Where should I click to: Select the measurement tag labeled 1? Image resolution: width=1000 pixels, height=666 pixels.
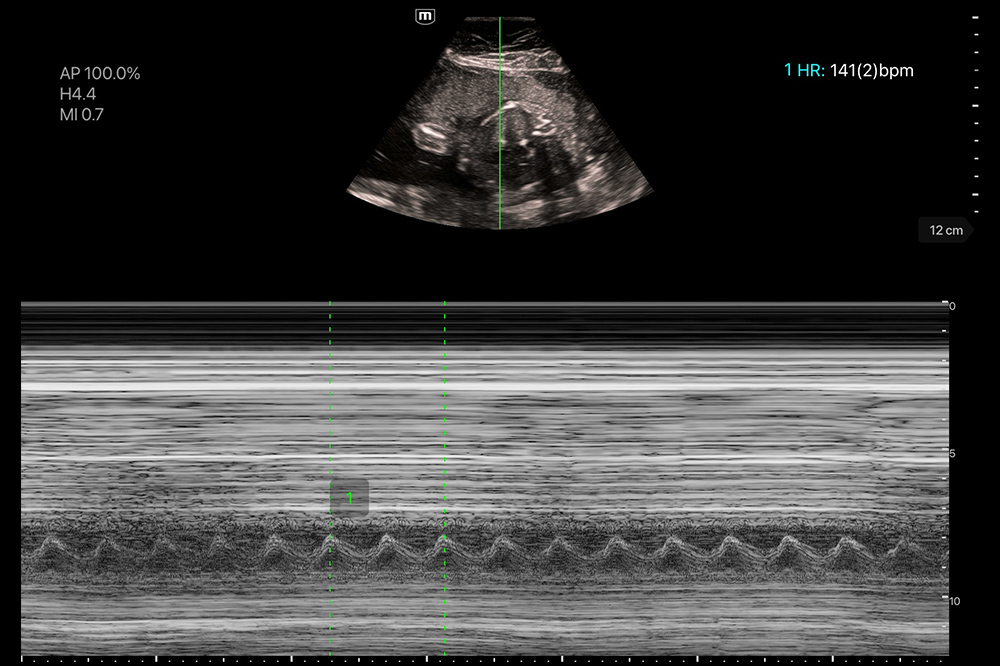349,497
